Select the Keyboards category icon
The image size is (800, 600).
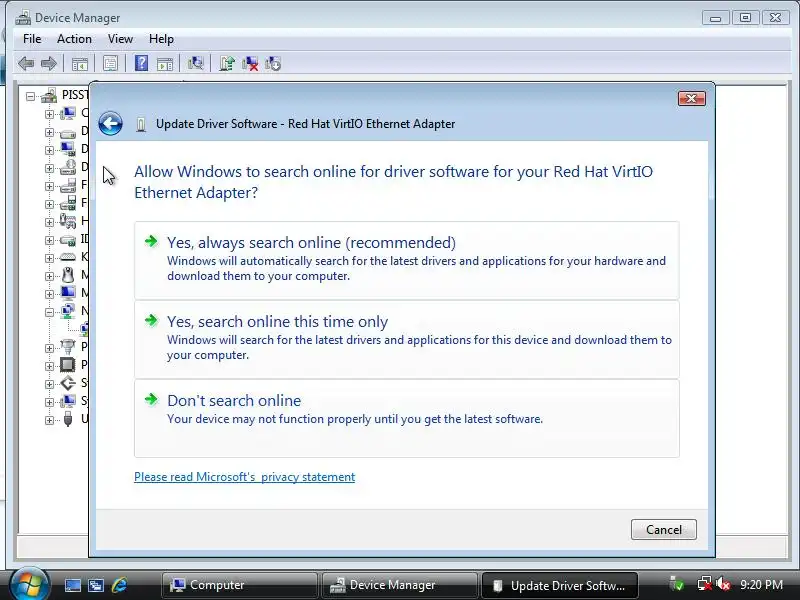pos(67,257)
